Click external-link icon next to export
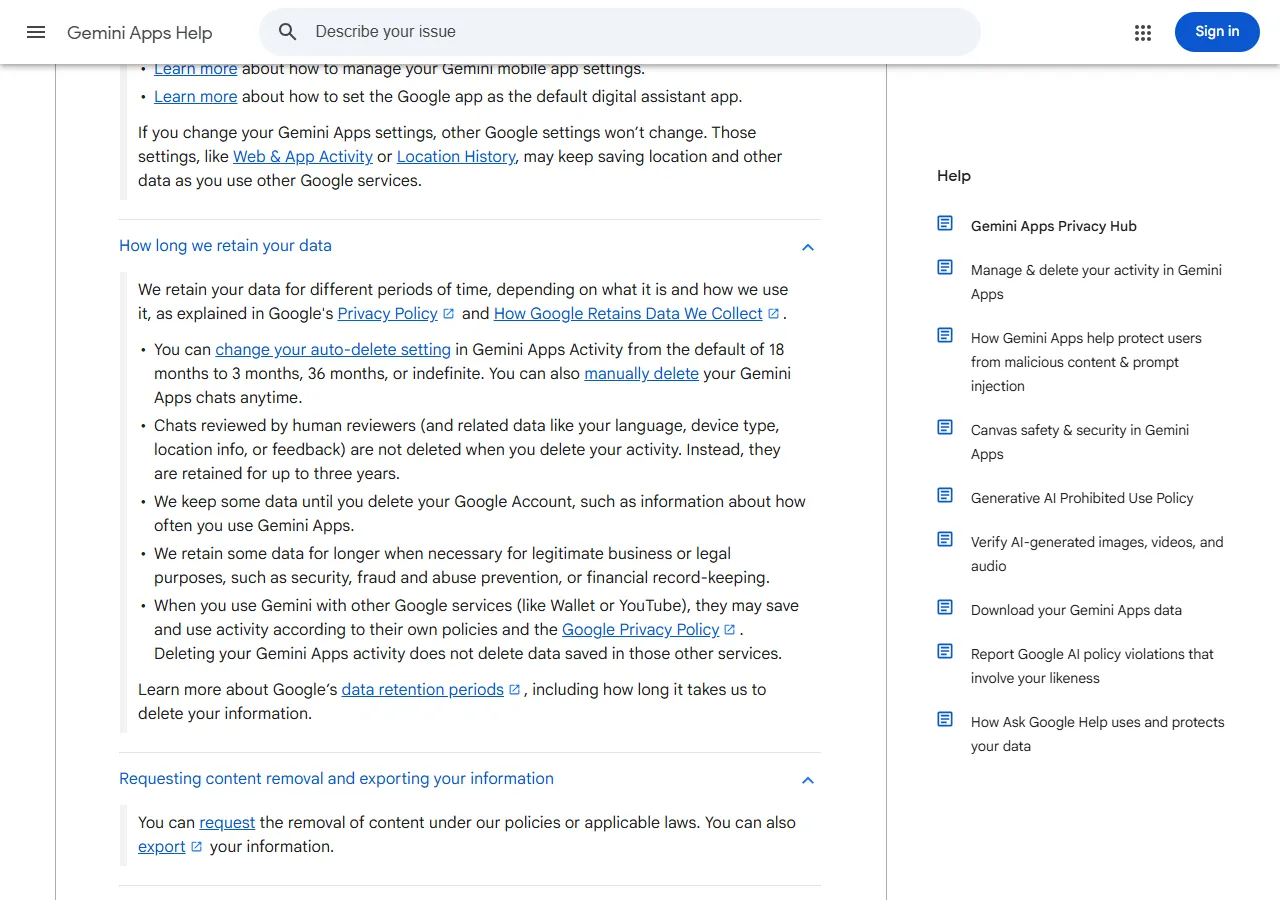 click(x=196, y=847)
